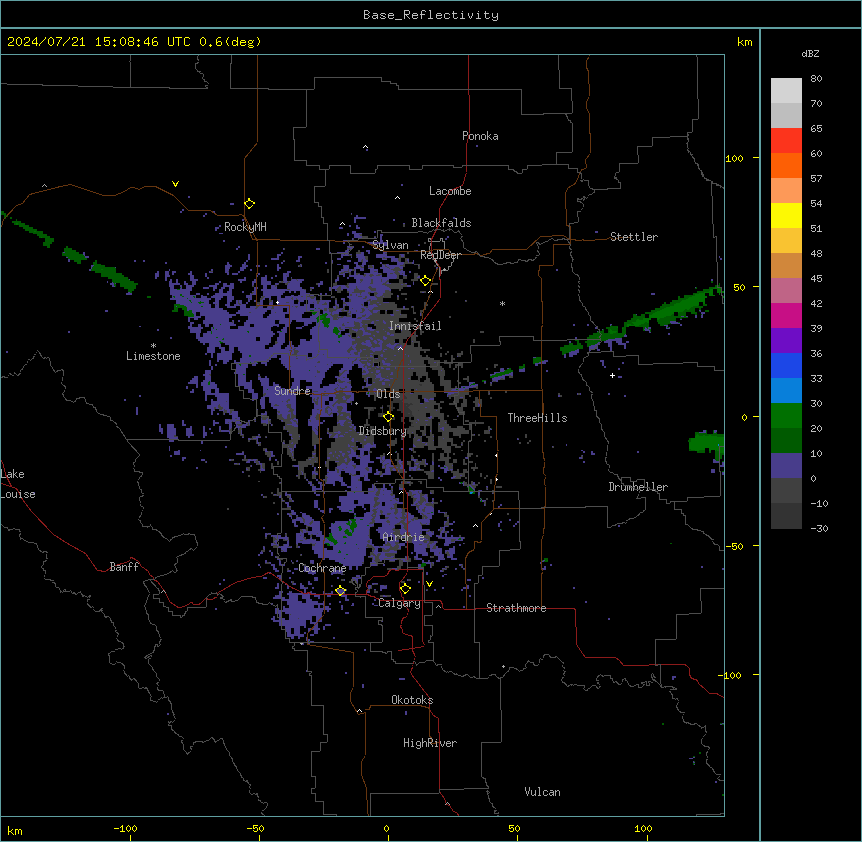This screenshot has height=842, width=862.
Task: Click the Stettler city label
Action: coord(634,237)
